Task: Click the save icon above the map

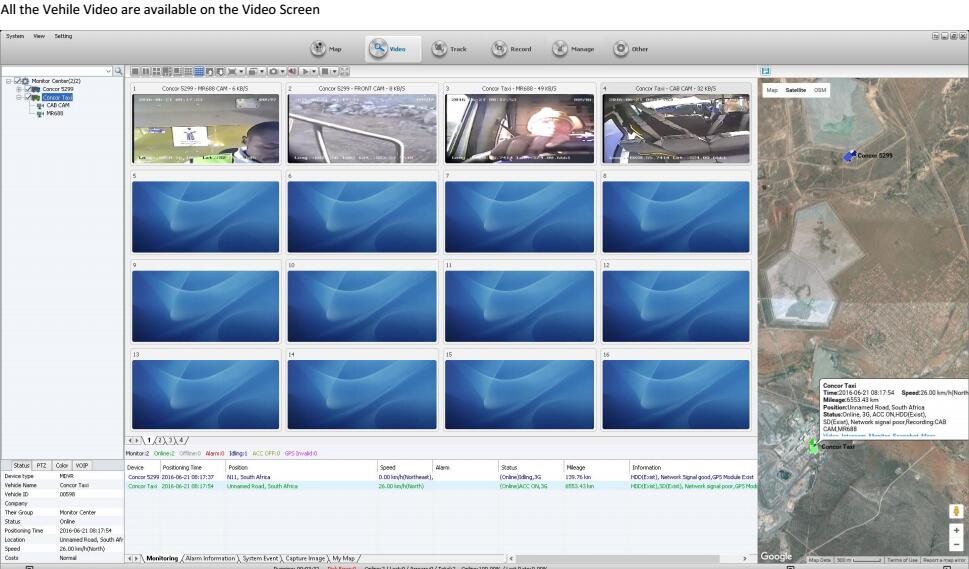Action: (x=766, y=71)
